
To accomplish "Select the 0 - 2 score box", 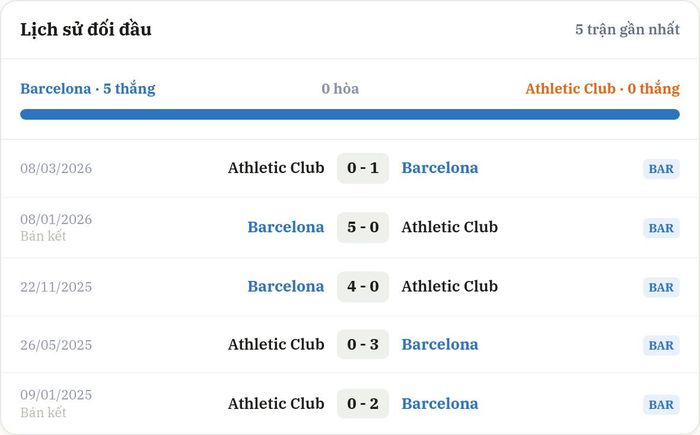I will click(363, 404).
